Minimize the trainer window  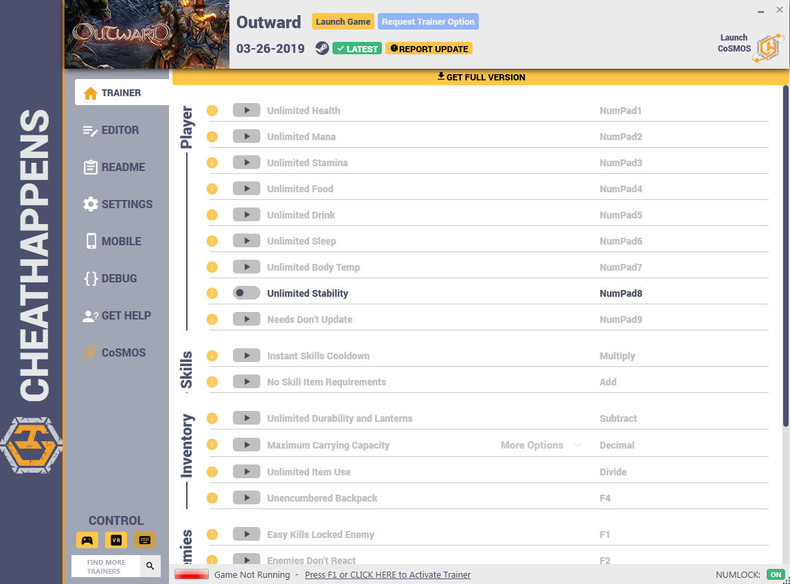pos(761,11)
